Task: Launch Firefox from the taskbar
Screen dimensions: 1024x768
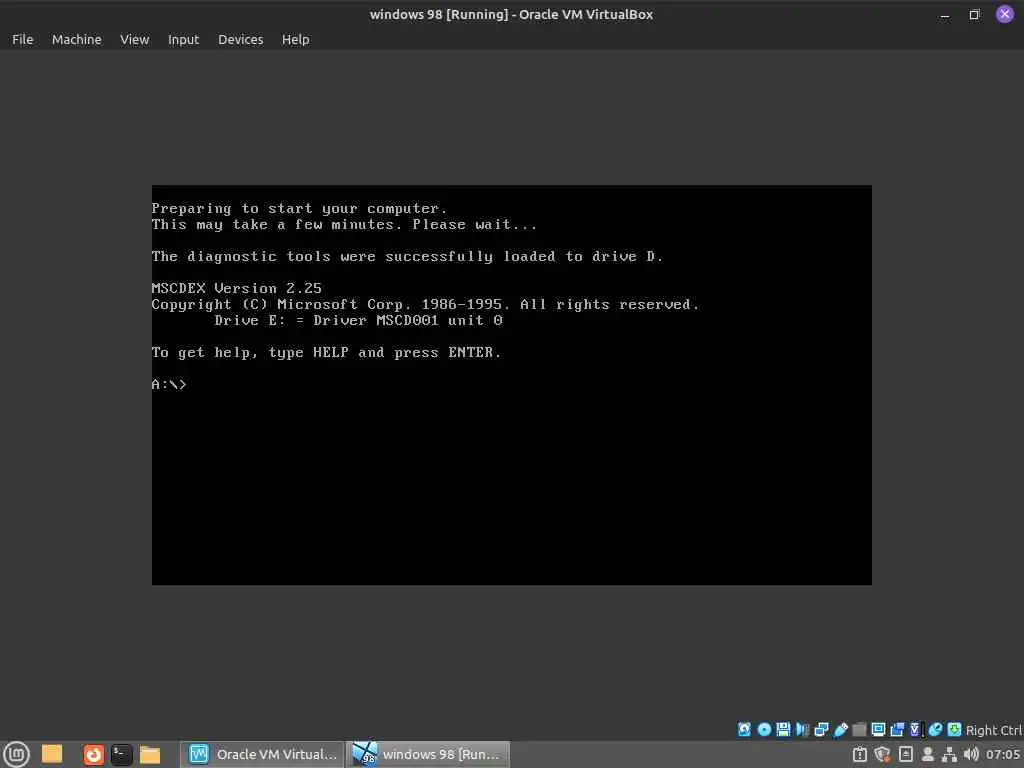Action: coord(93,754)
